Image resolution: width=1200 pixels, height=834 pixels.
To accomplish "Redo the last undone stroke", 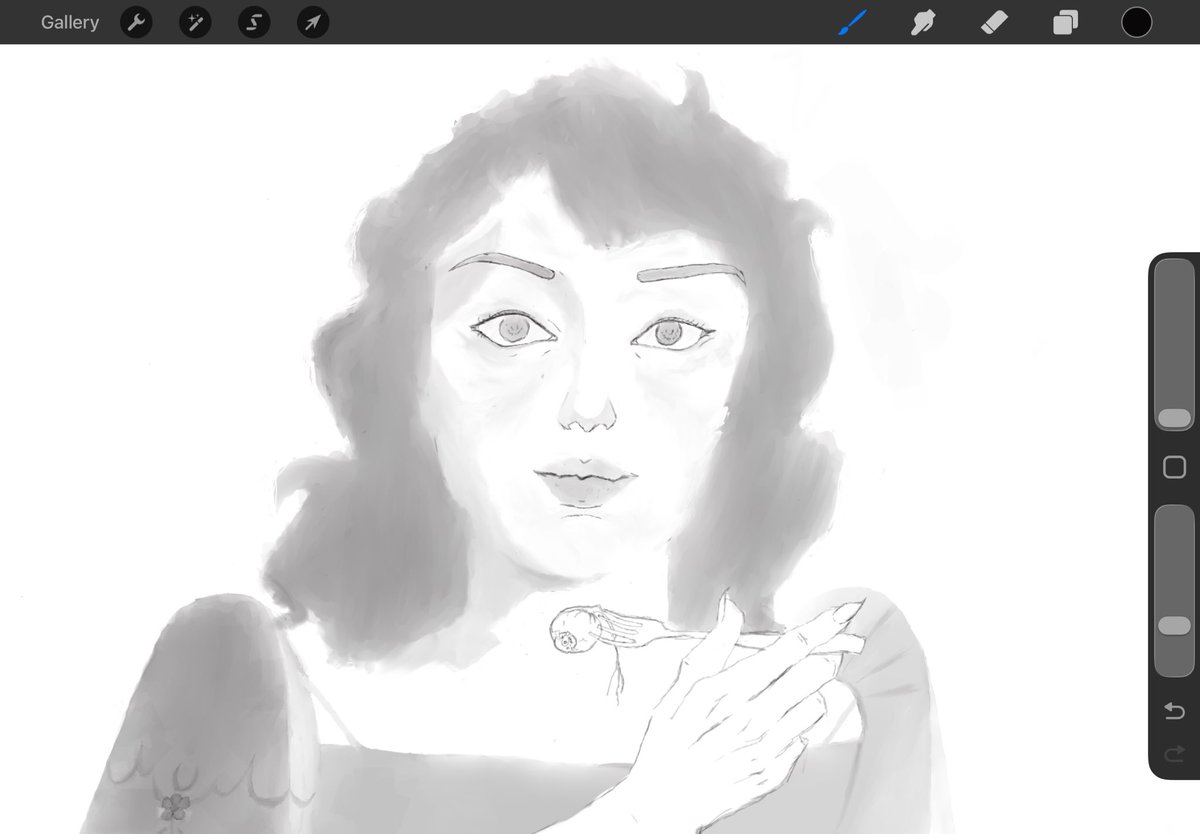I will 1174,754.
